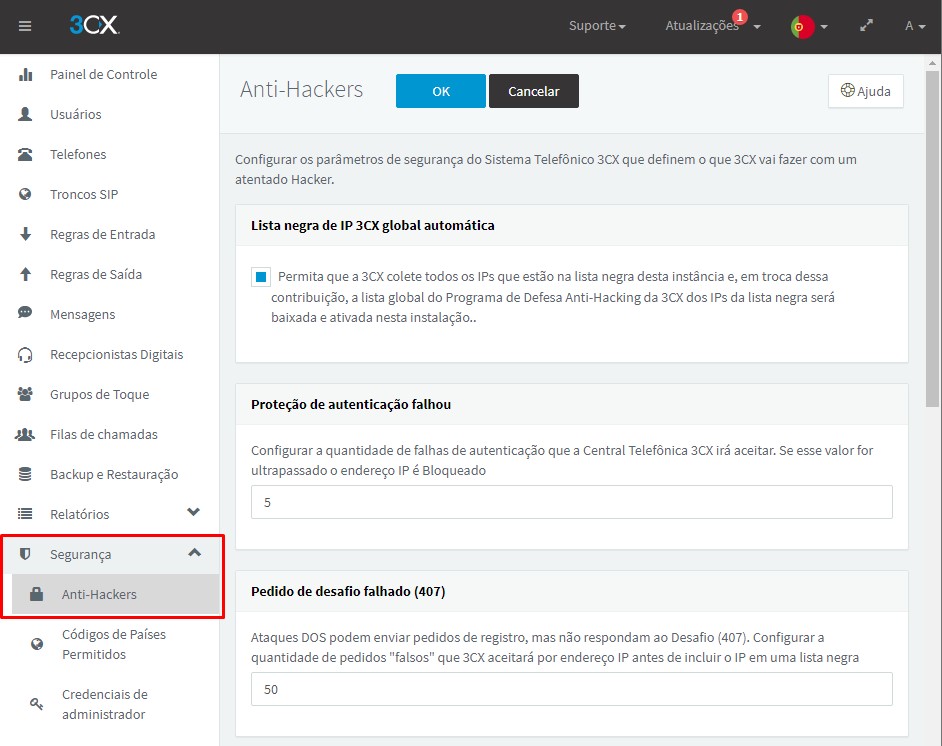Open Grupos de Toque

100,394
